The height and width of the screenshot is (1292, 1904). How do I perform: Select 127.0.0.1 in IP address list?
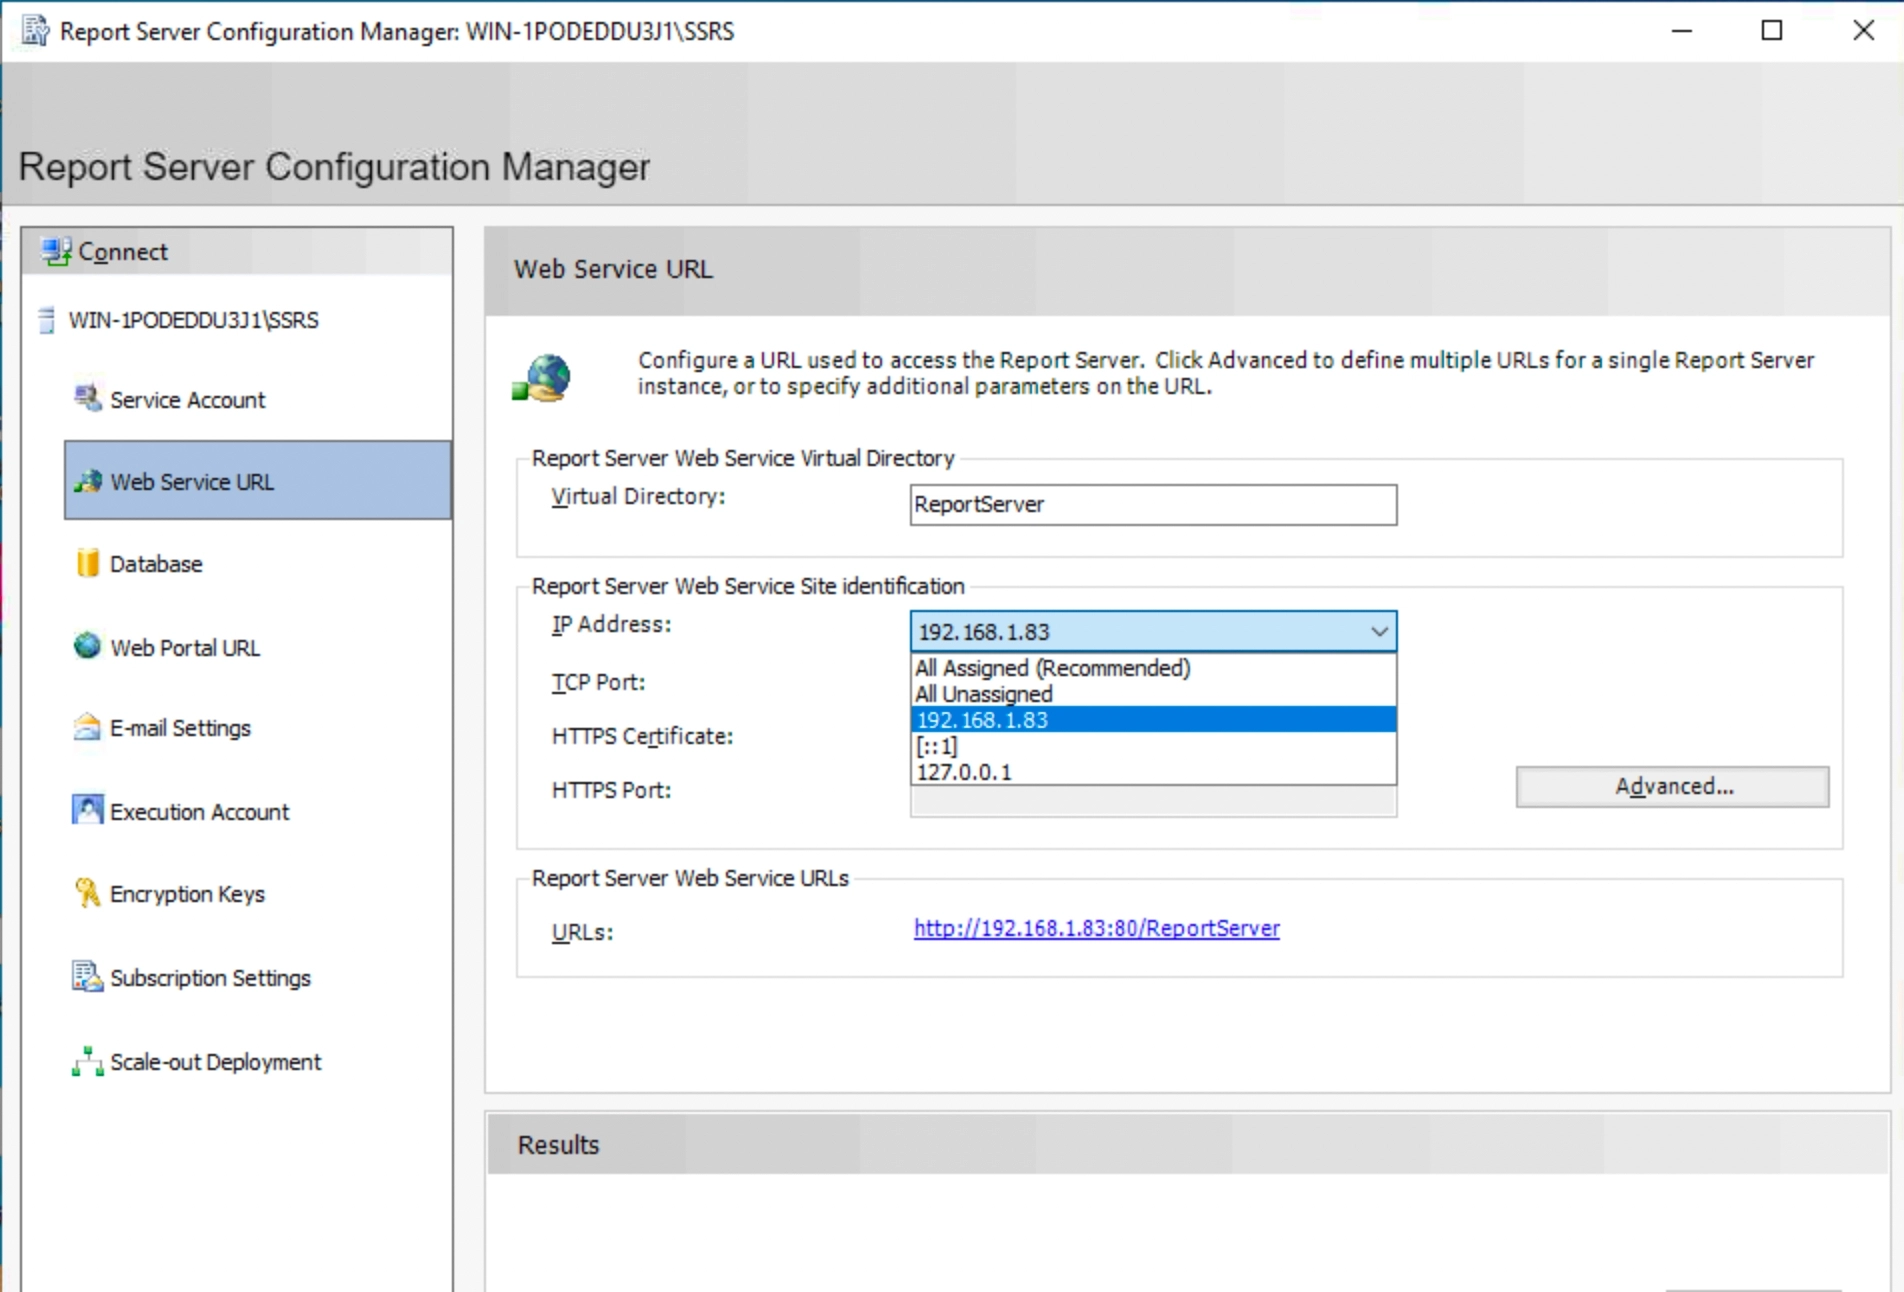(x=964, y=772)
